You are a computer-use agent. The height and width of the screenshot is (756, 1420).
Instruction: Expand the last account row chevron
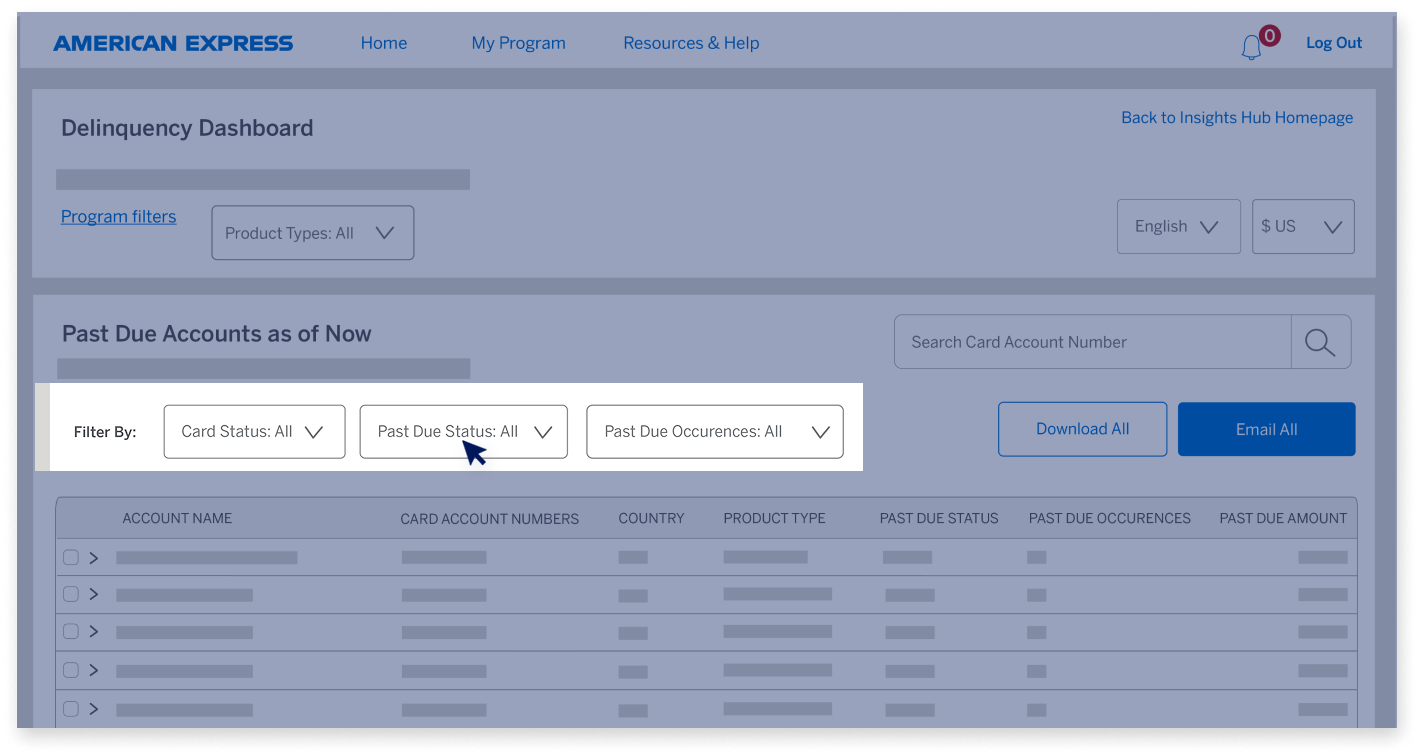[x=94, y=708]
